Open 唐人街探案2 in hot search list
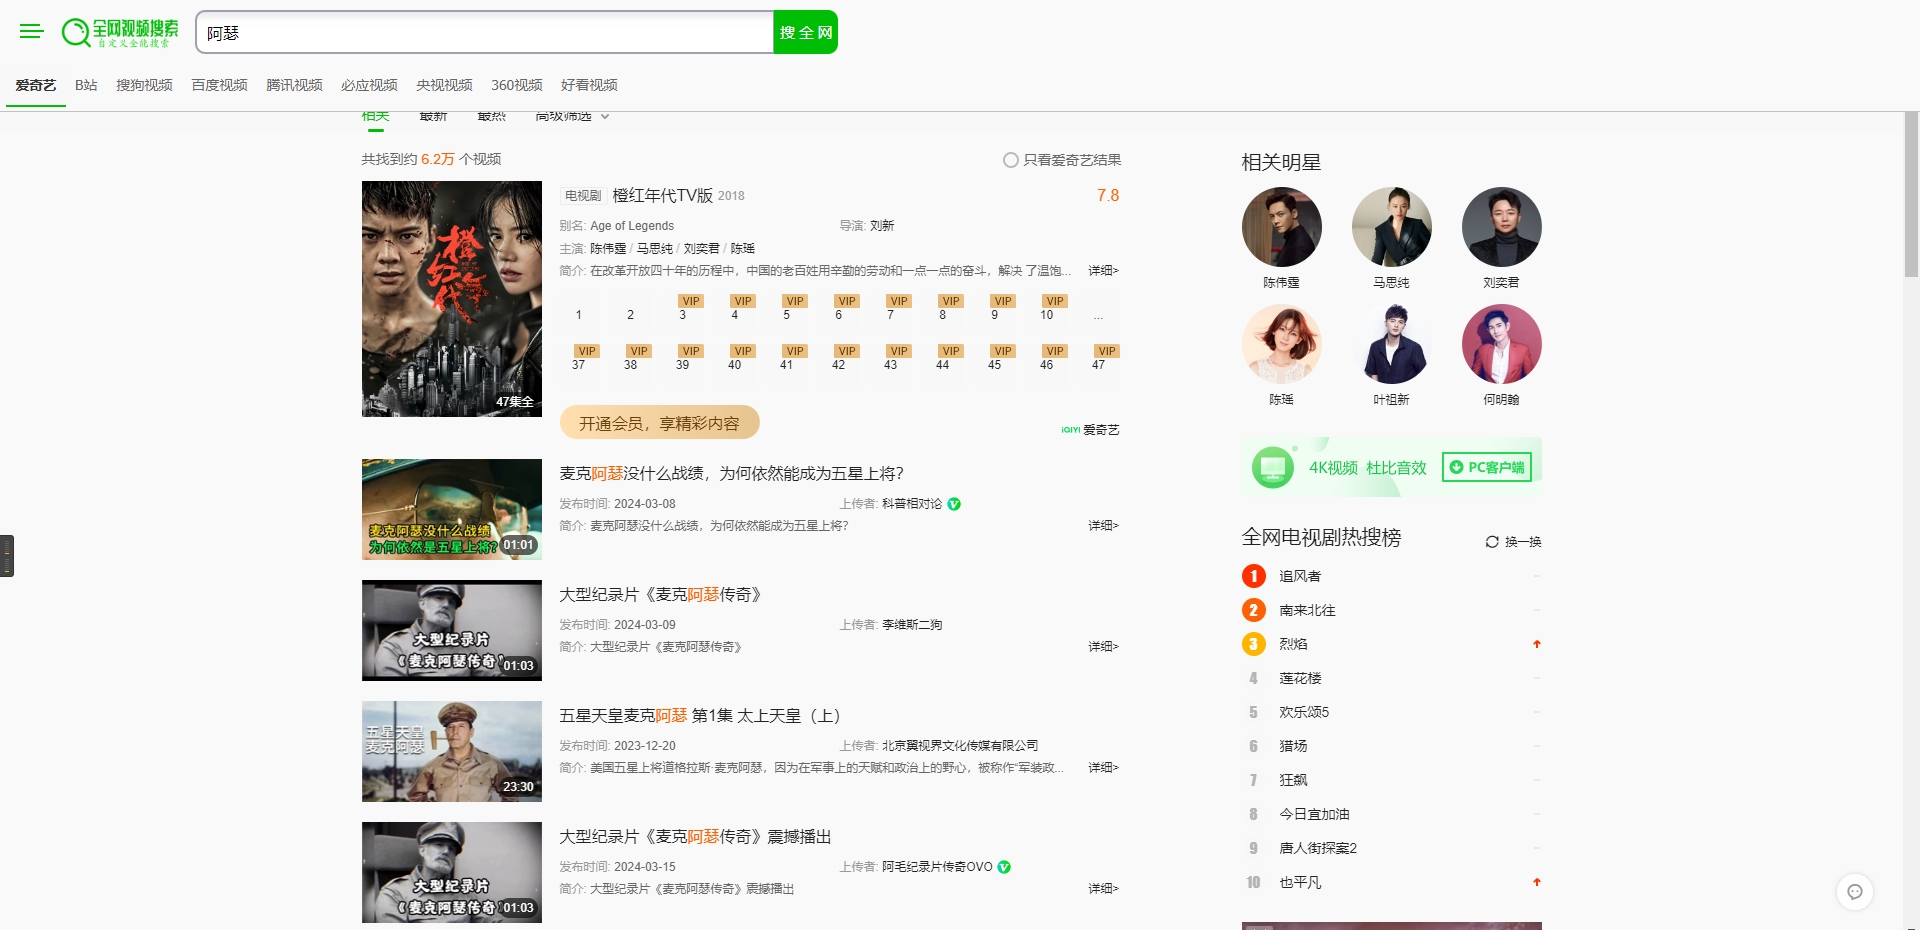Screen dimensions: 1920x930 (x=1318, y=848)
